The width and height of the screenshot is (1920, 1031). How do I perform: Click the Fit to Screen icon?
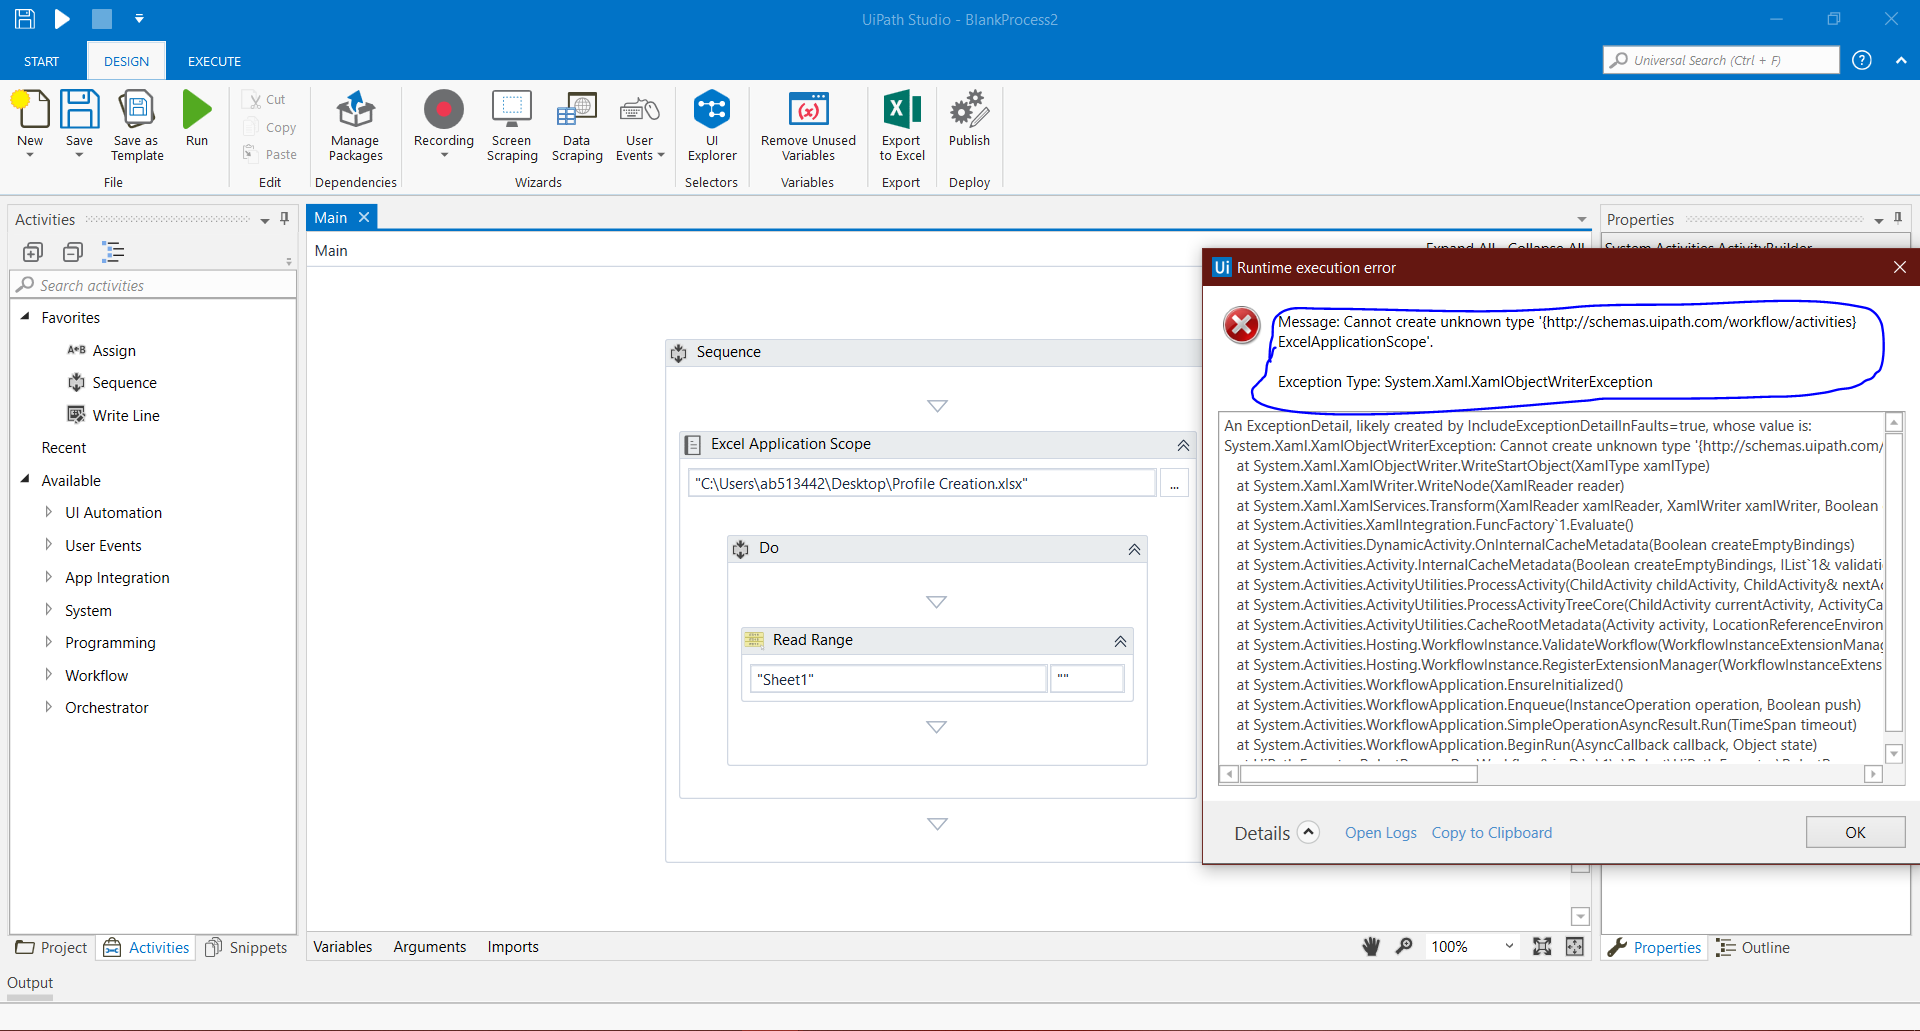1542,946
